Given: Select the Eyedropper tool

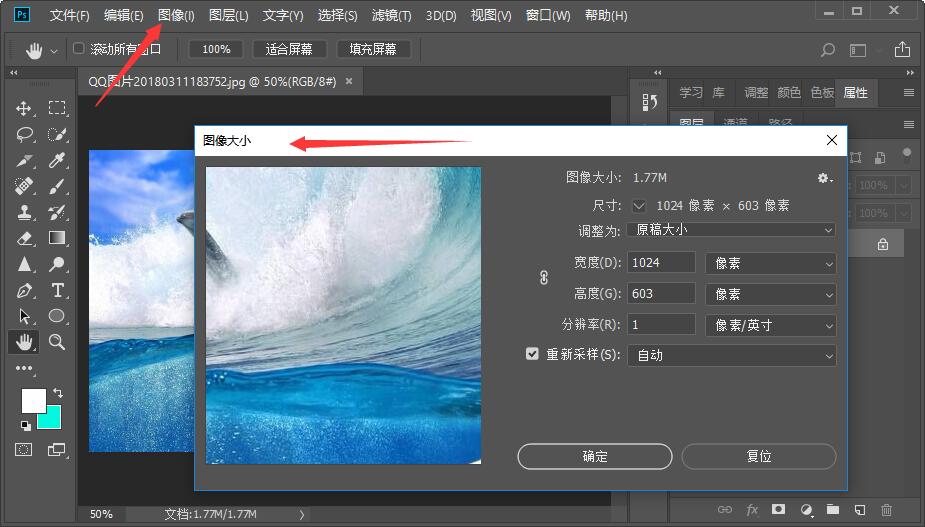Looking at the screenshot, I should [57, 161].
